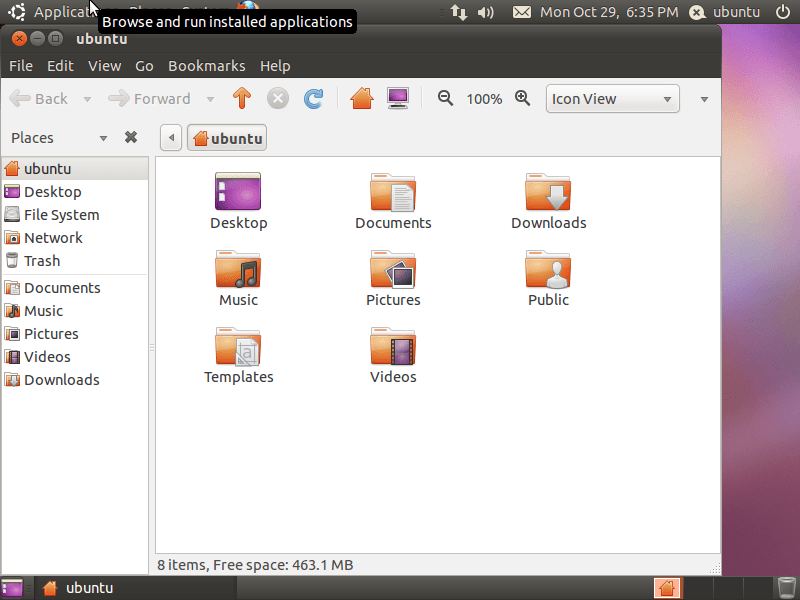Screen dimensions: 800x600
Task: Switch to the highlighted workspace thumbnail
Action: coord(668,588)
